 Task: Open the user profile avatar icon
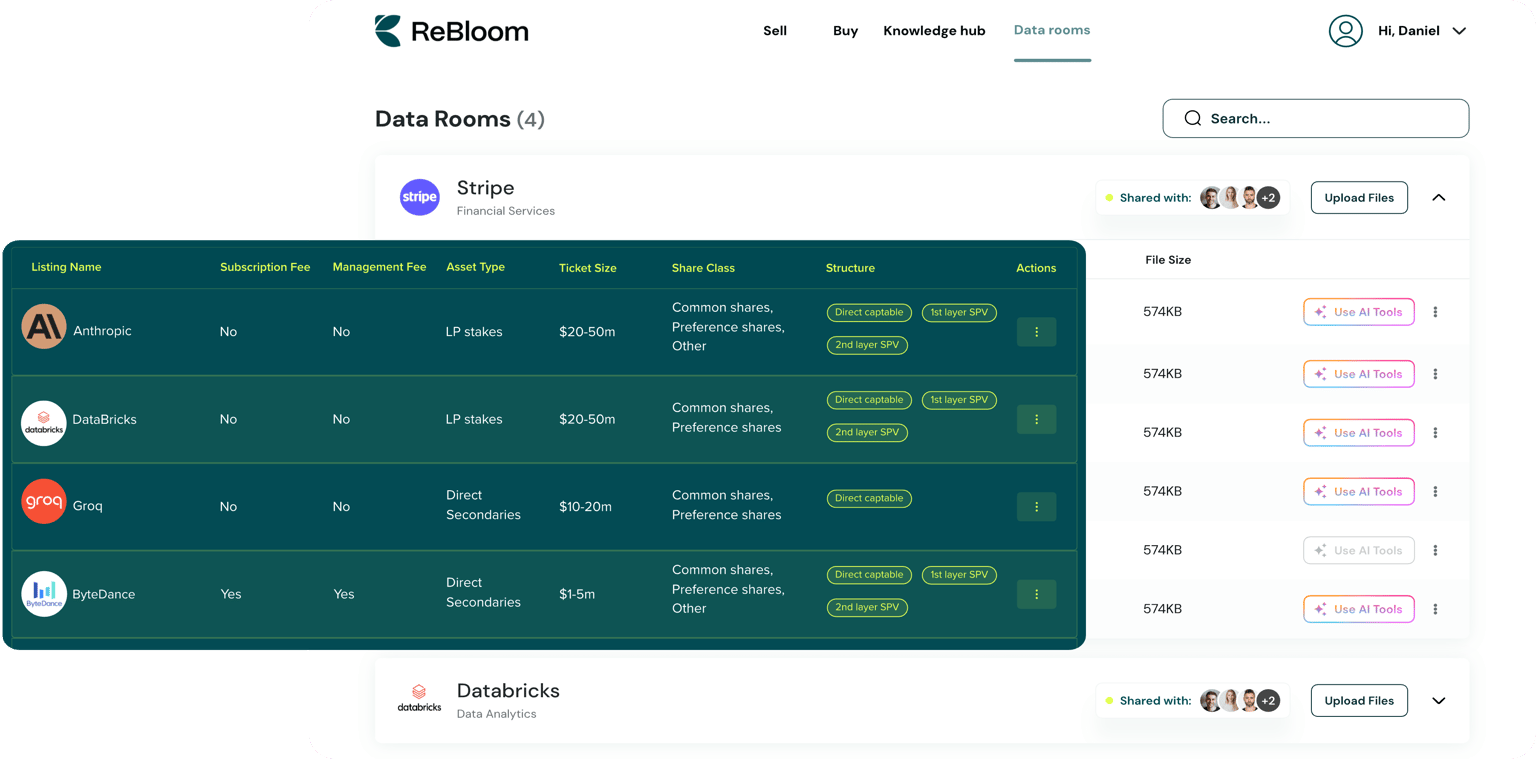point(1345,31)
